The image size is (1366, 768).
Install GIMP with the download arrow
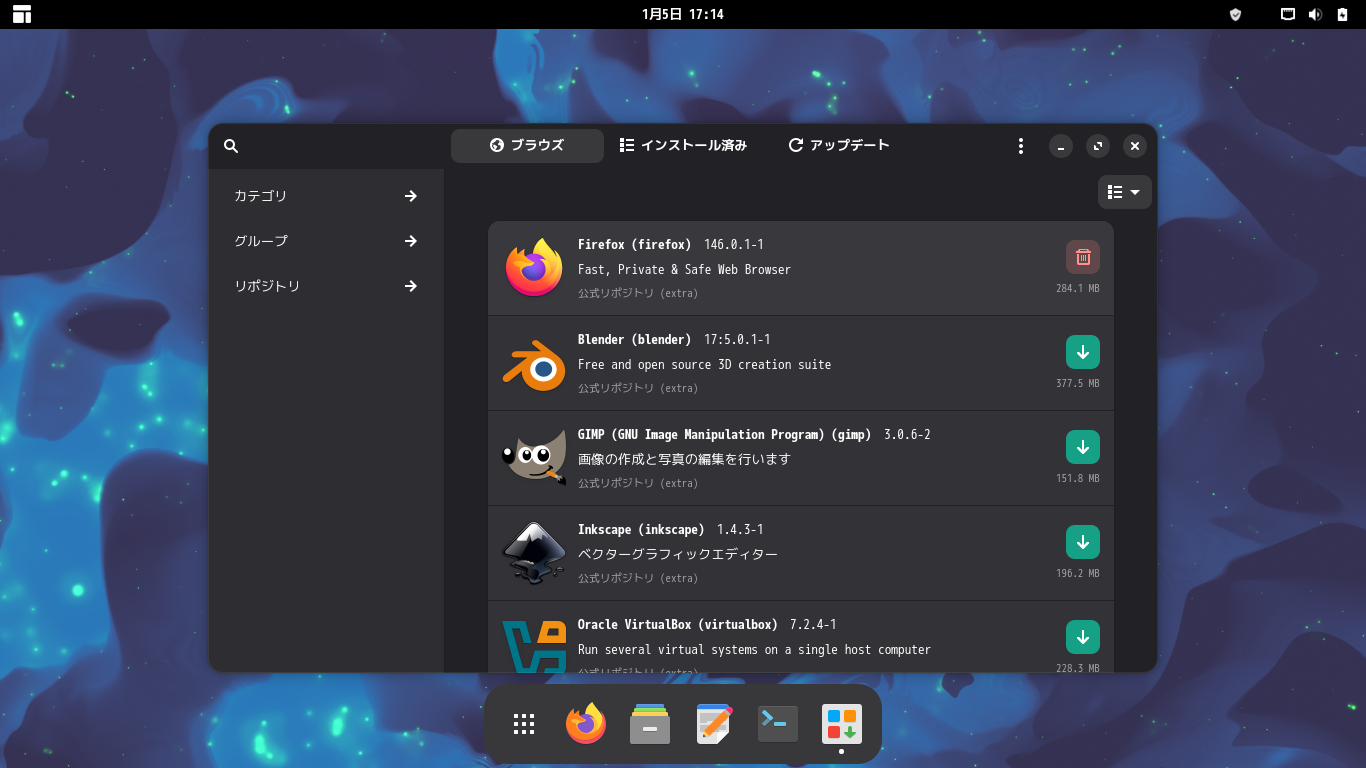[x=1083, y=447]
